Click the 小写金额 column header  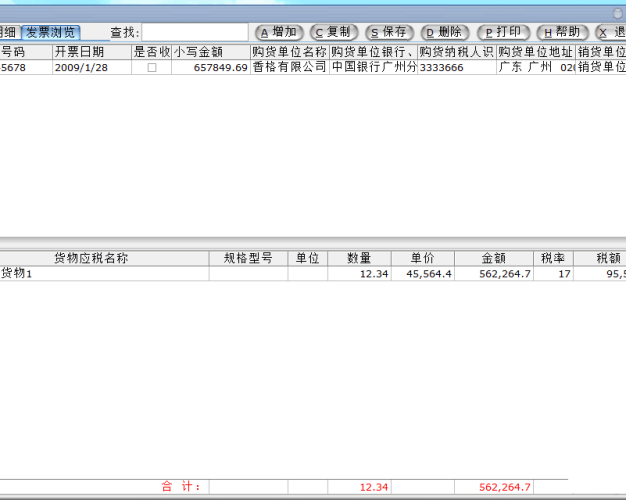[x=211, y=51]
